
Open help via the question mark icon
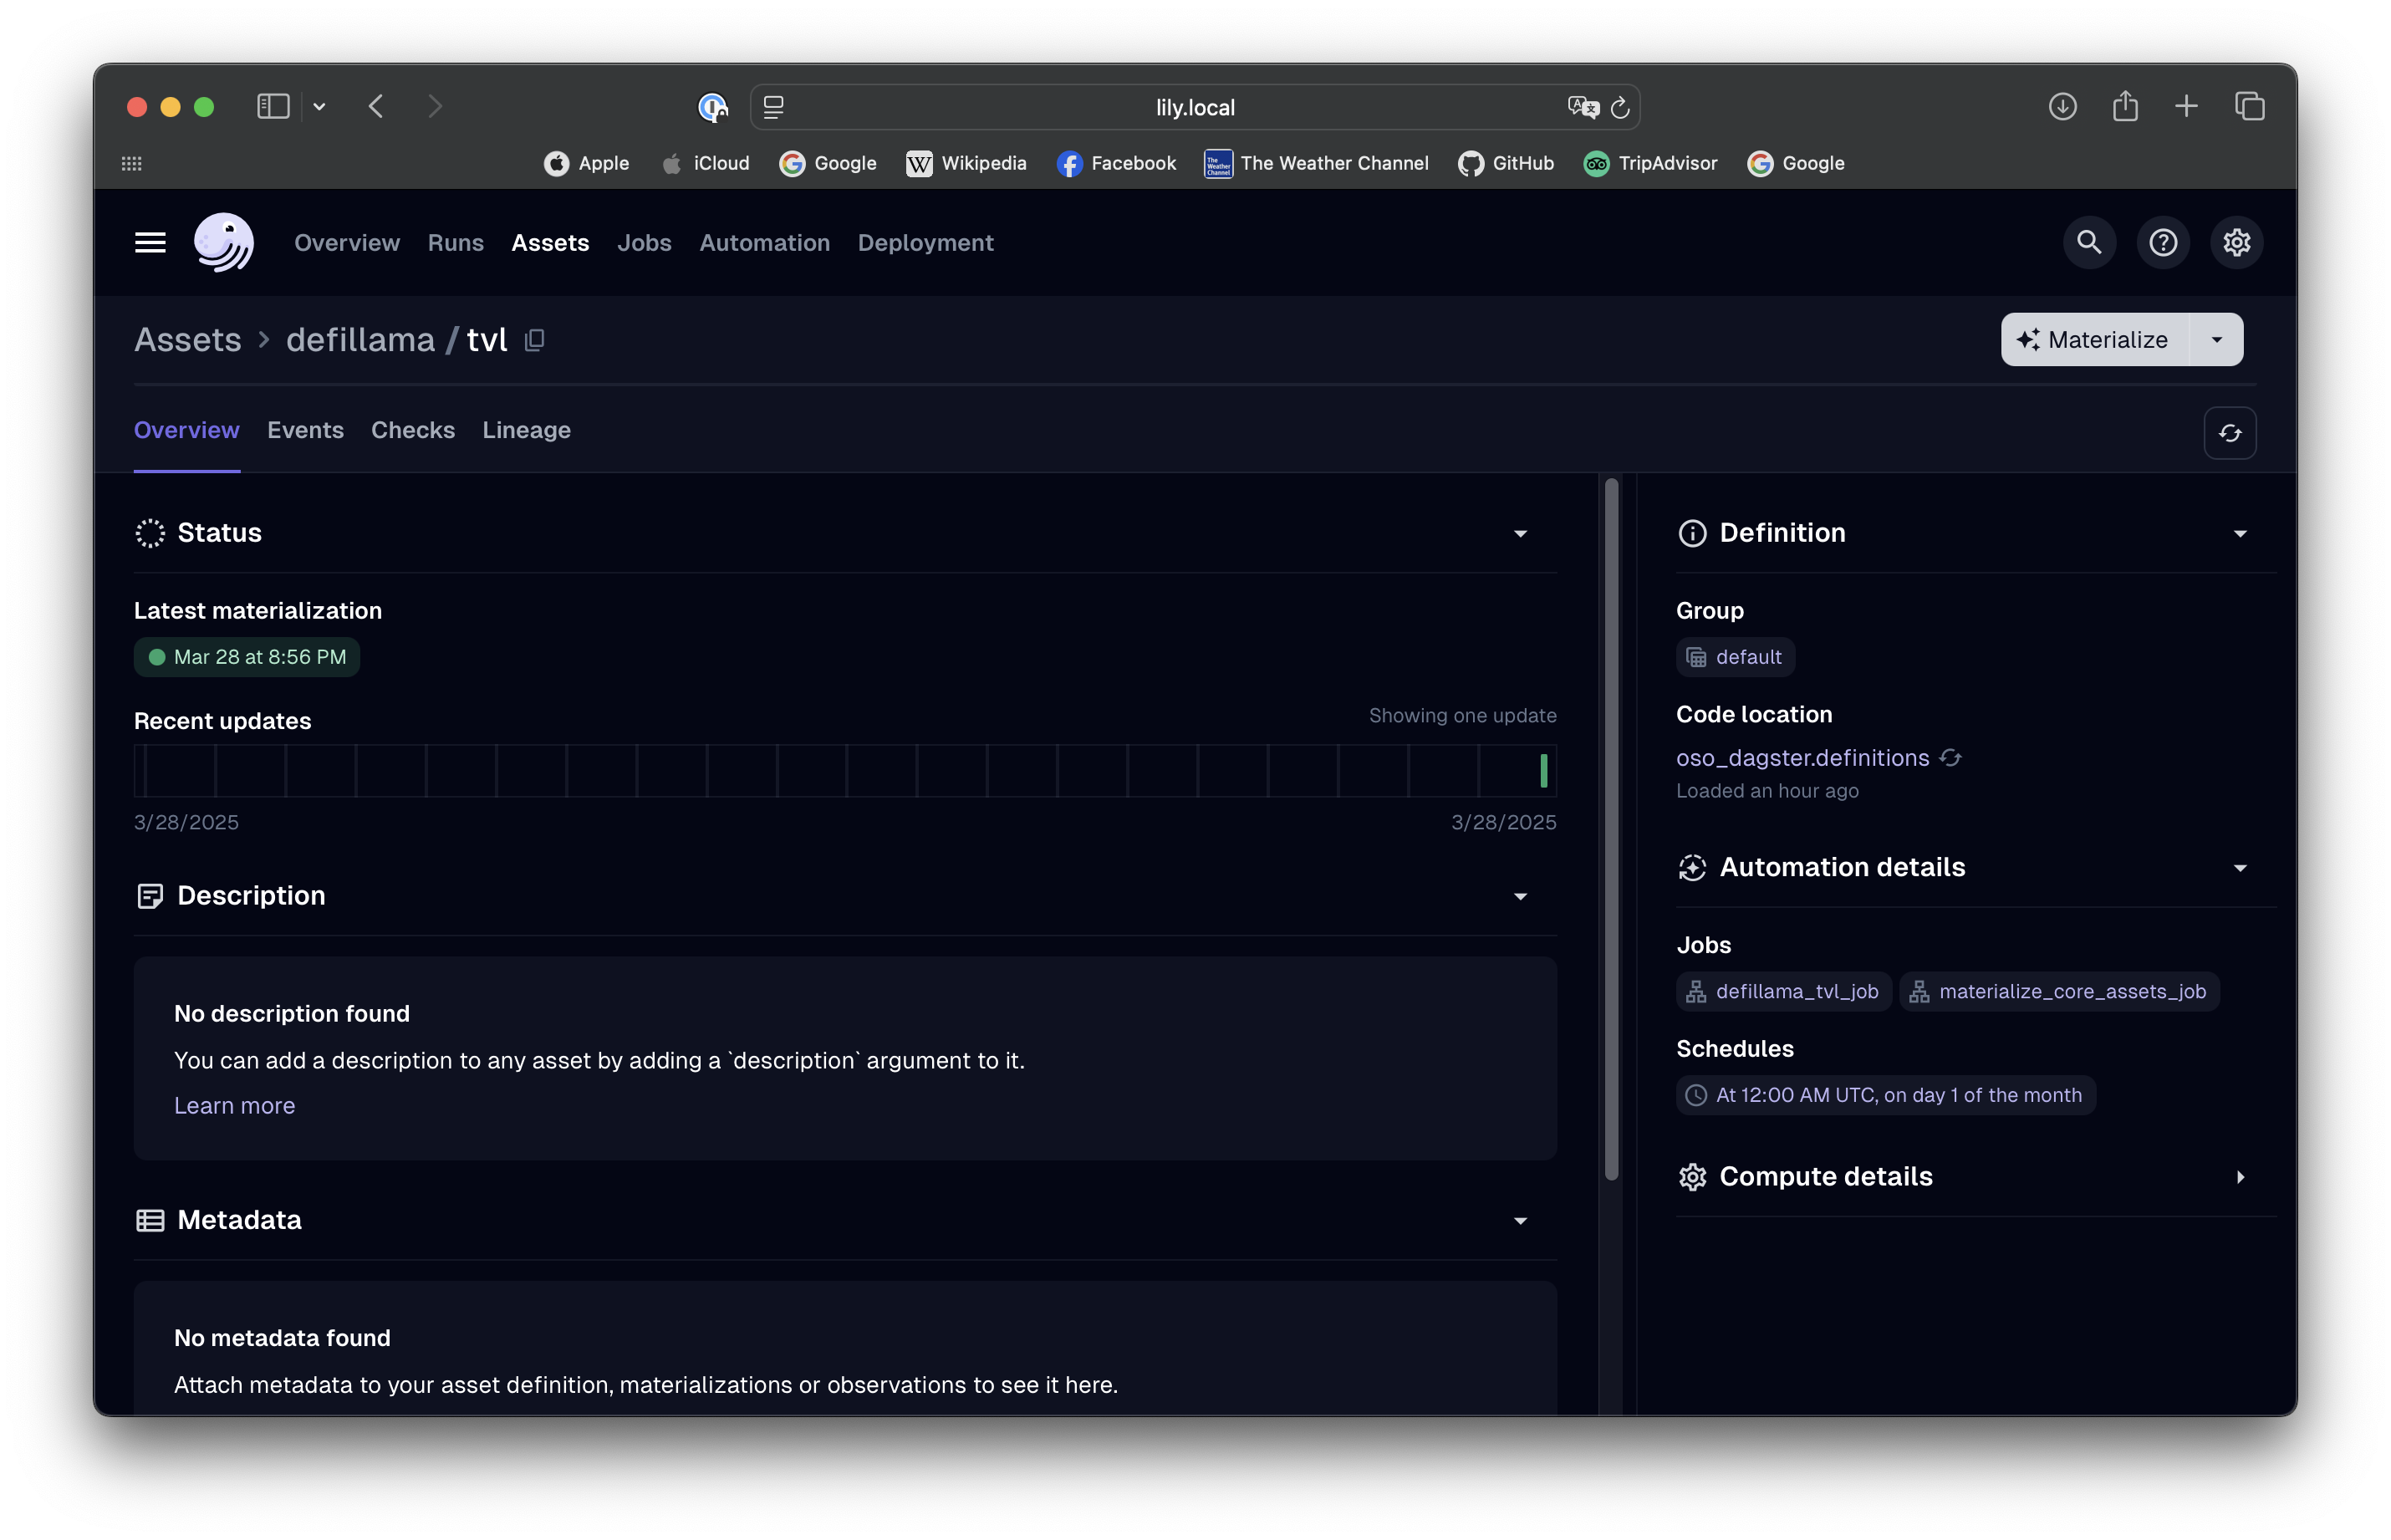point(2162,242)
